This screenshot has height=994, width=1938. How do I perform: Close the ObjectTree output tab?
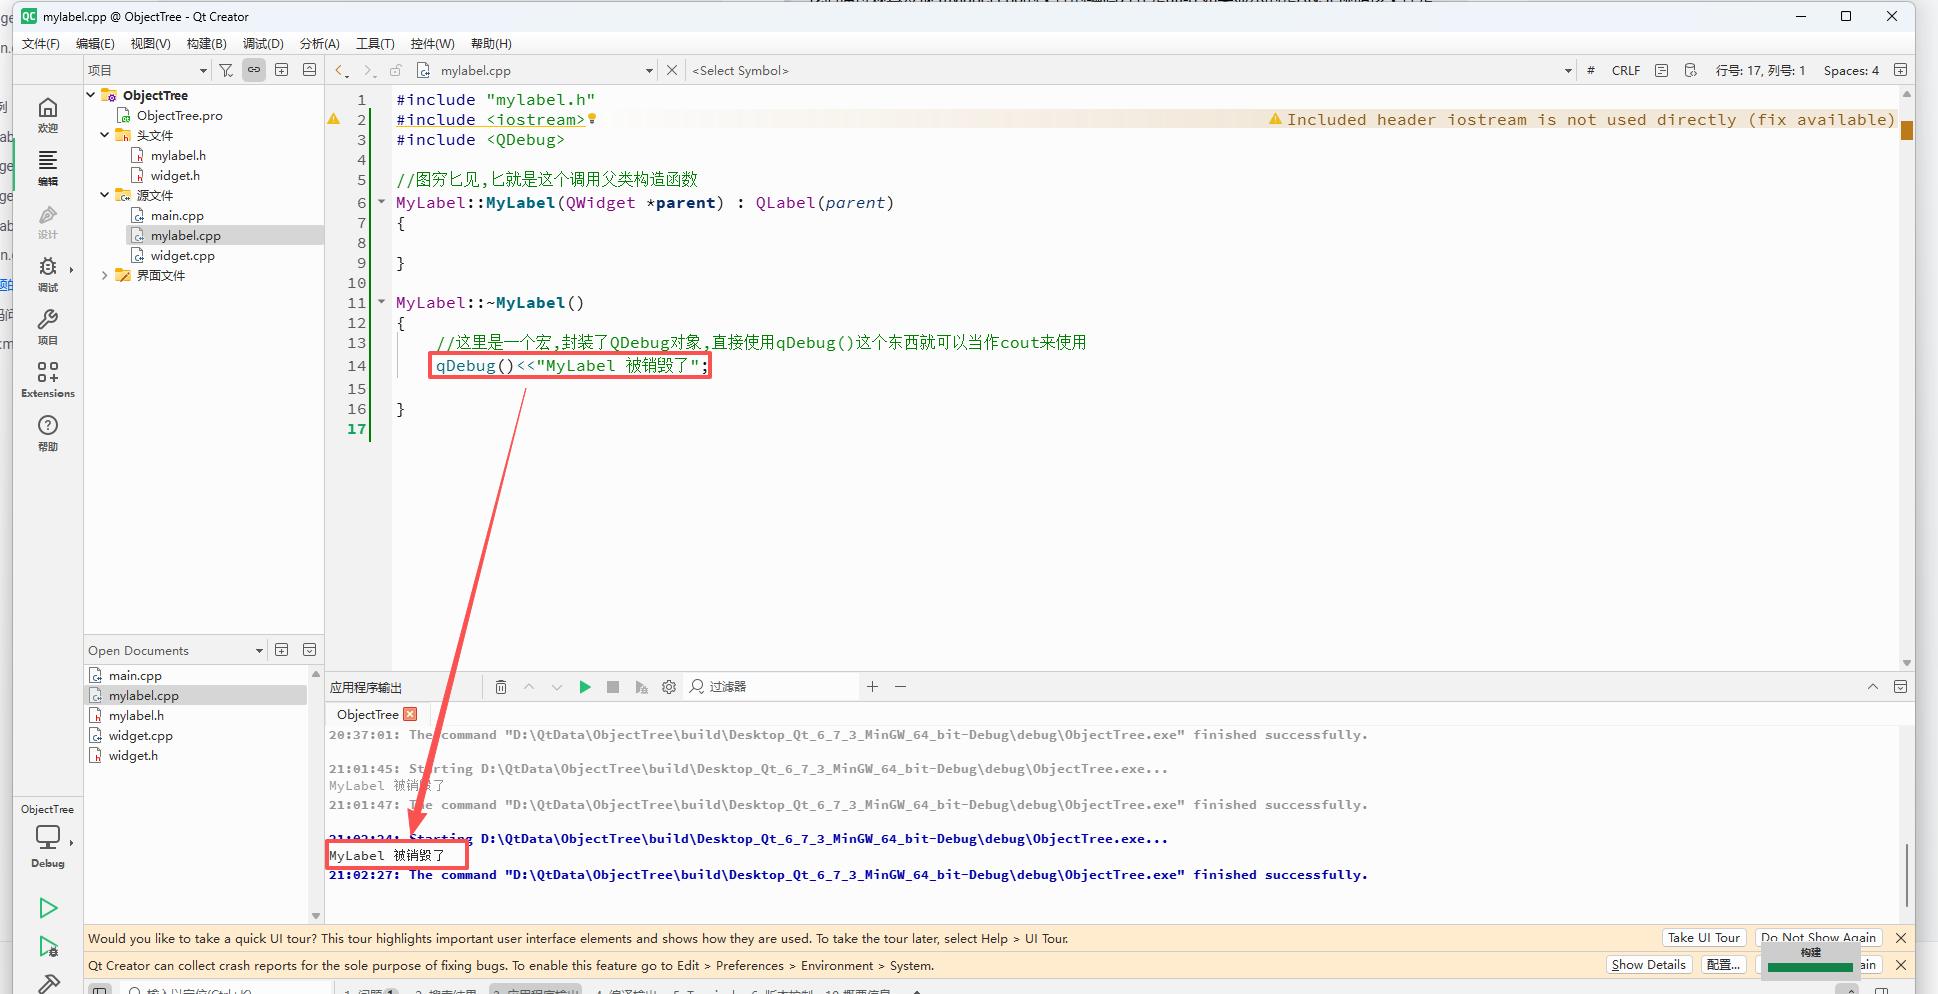tap(410, 714)
